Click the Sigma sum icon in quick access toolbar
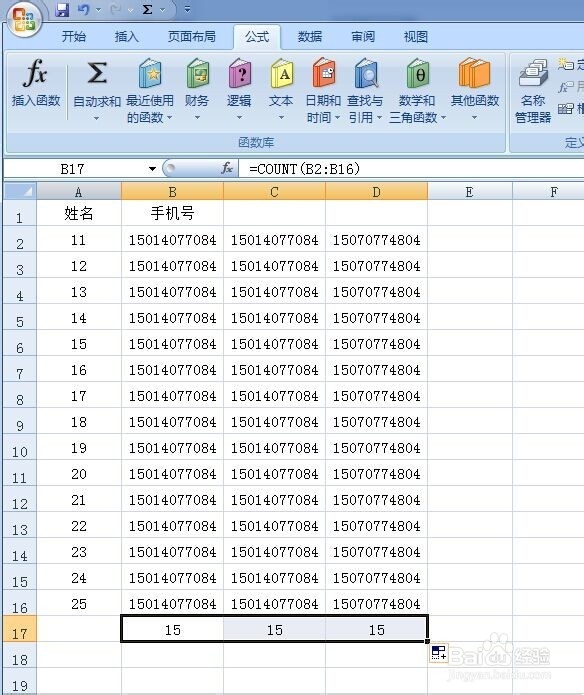The image size is (584, 695). 147,9
